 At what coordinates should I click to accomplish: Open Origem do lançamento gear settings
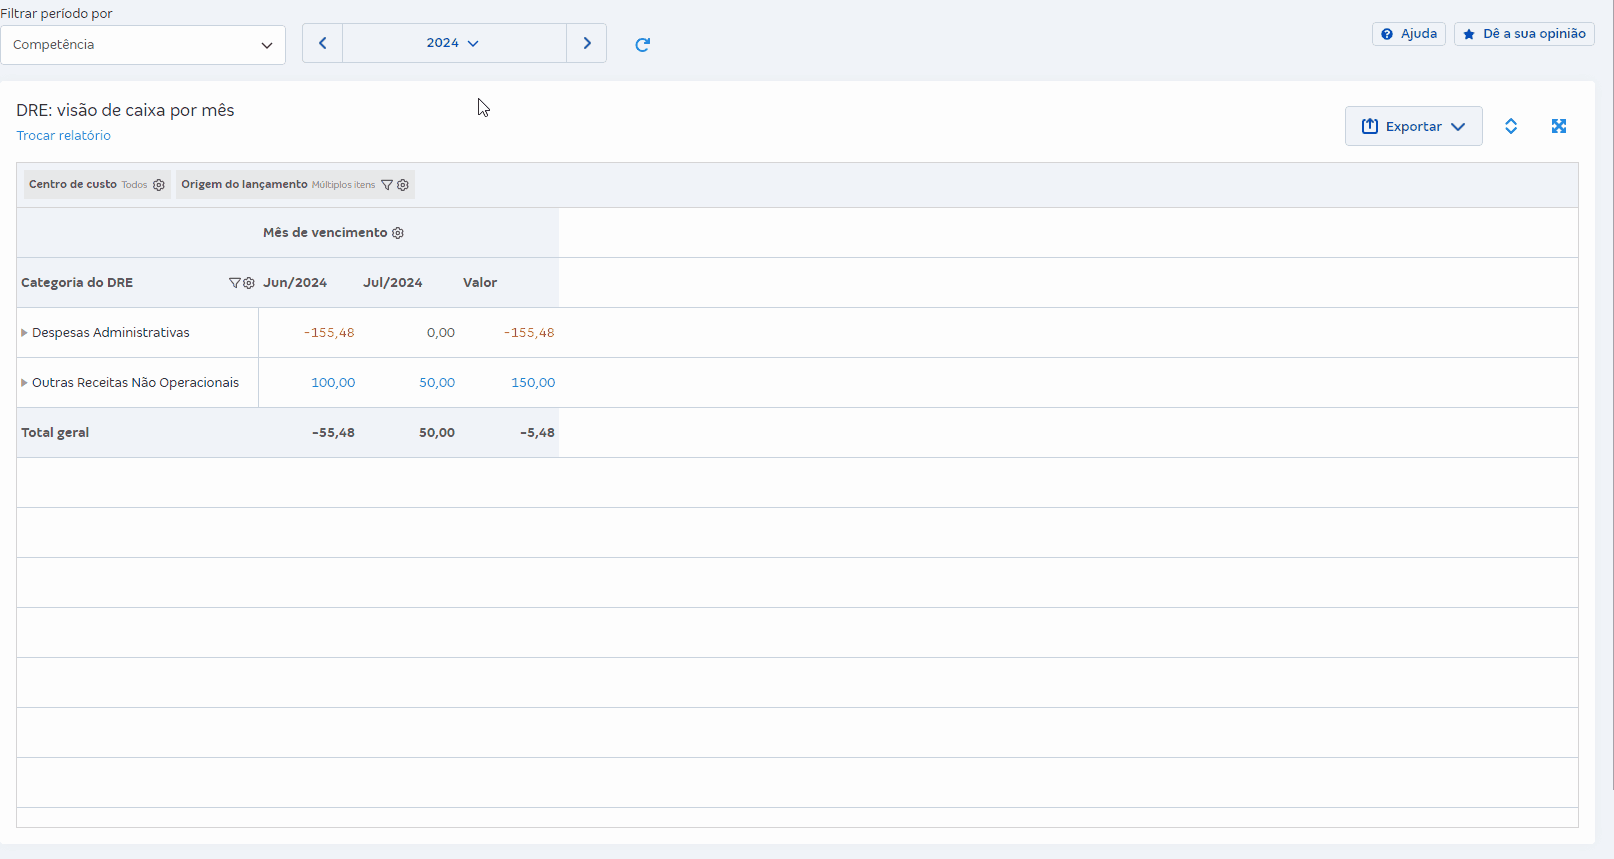point(403,185)
